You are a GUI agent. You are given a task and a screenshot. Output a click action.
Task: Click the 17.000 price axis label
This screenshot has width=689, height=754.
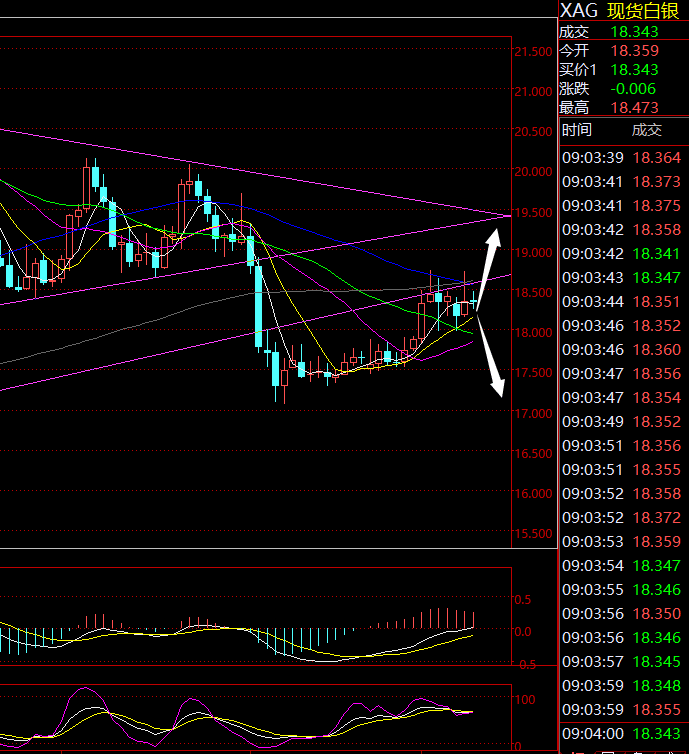533,414
